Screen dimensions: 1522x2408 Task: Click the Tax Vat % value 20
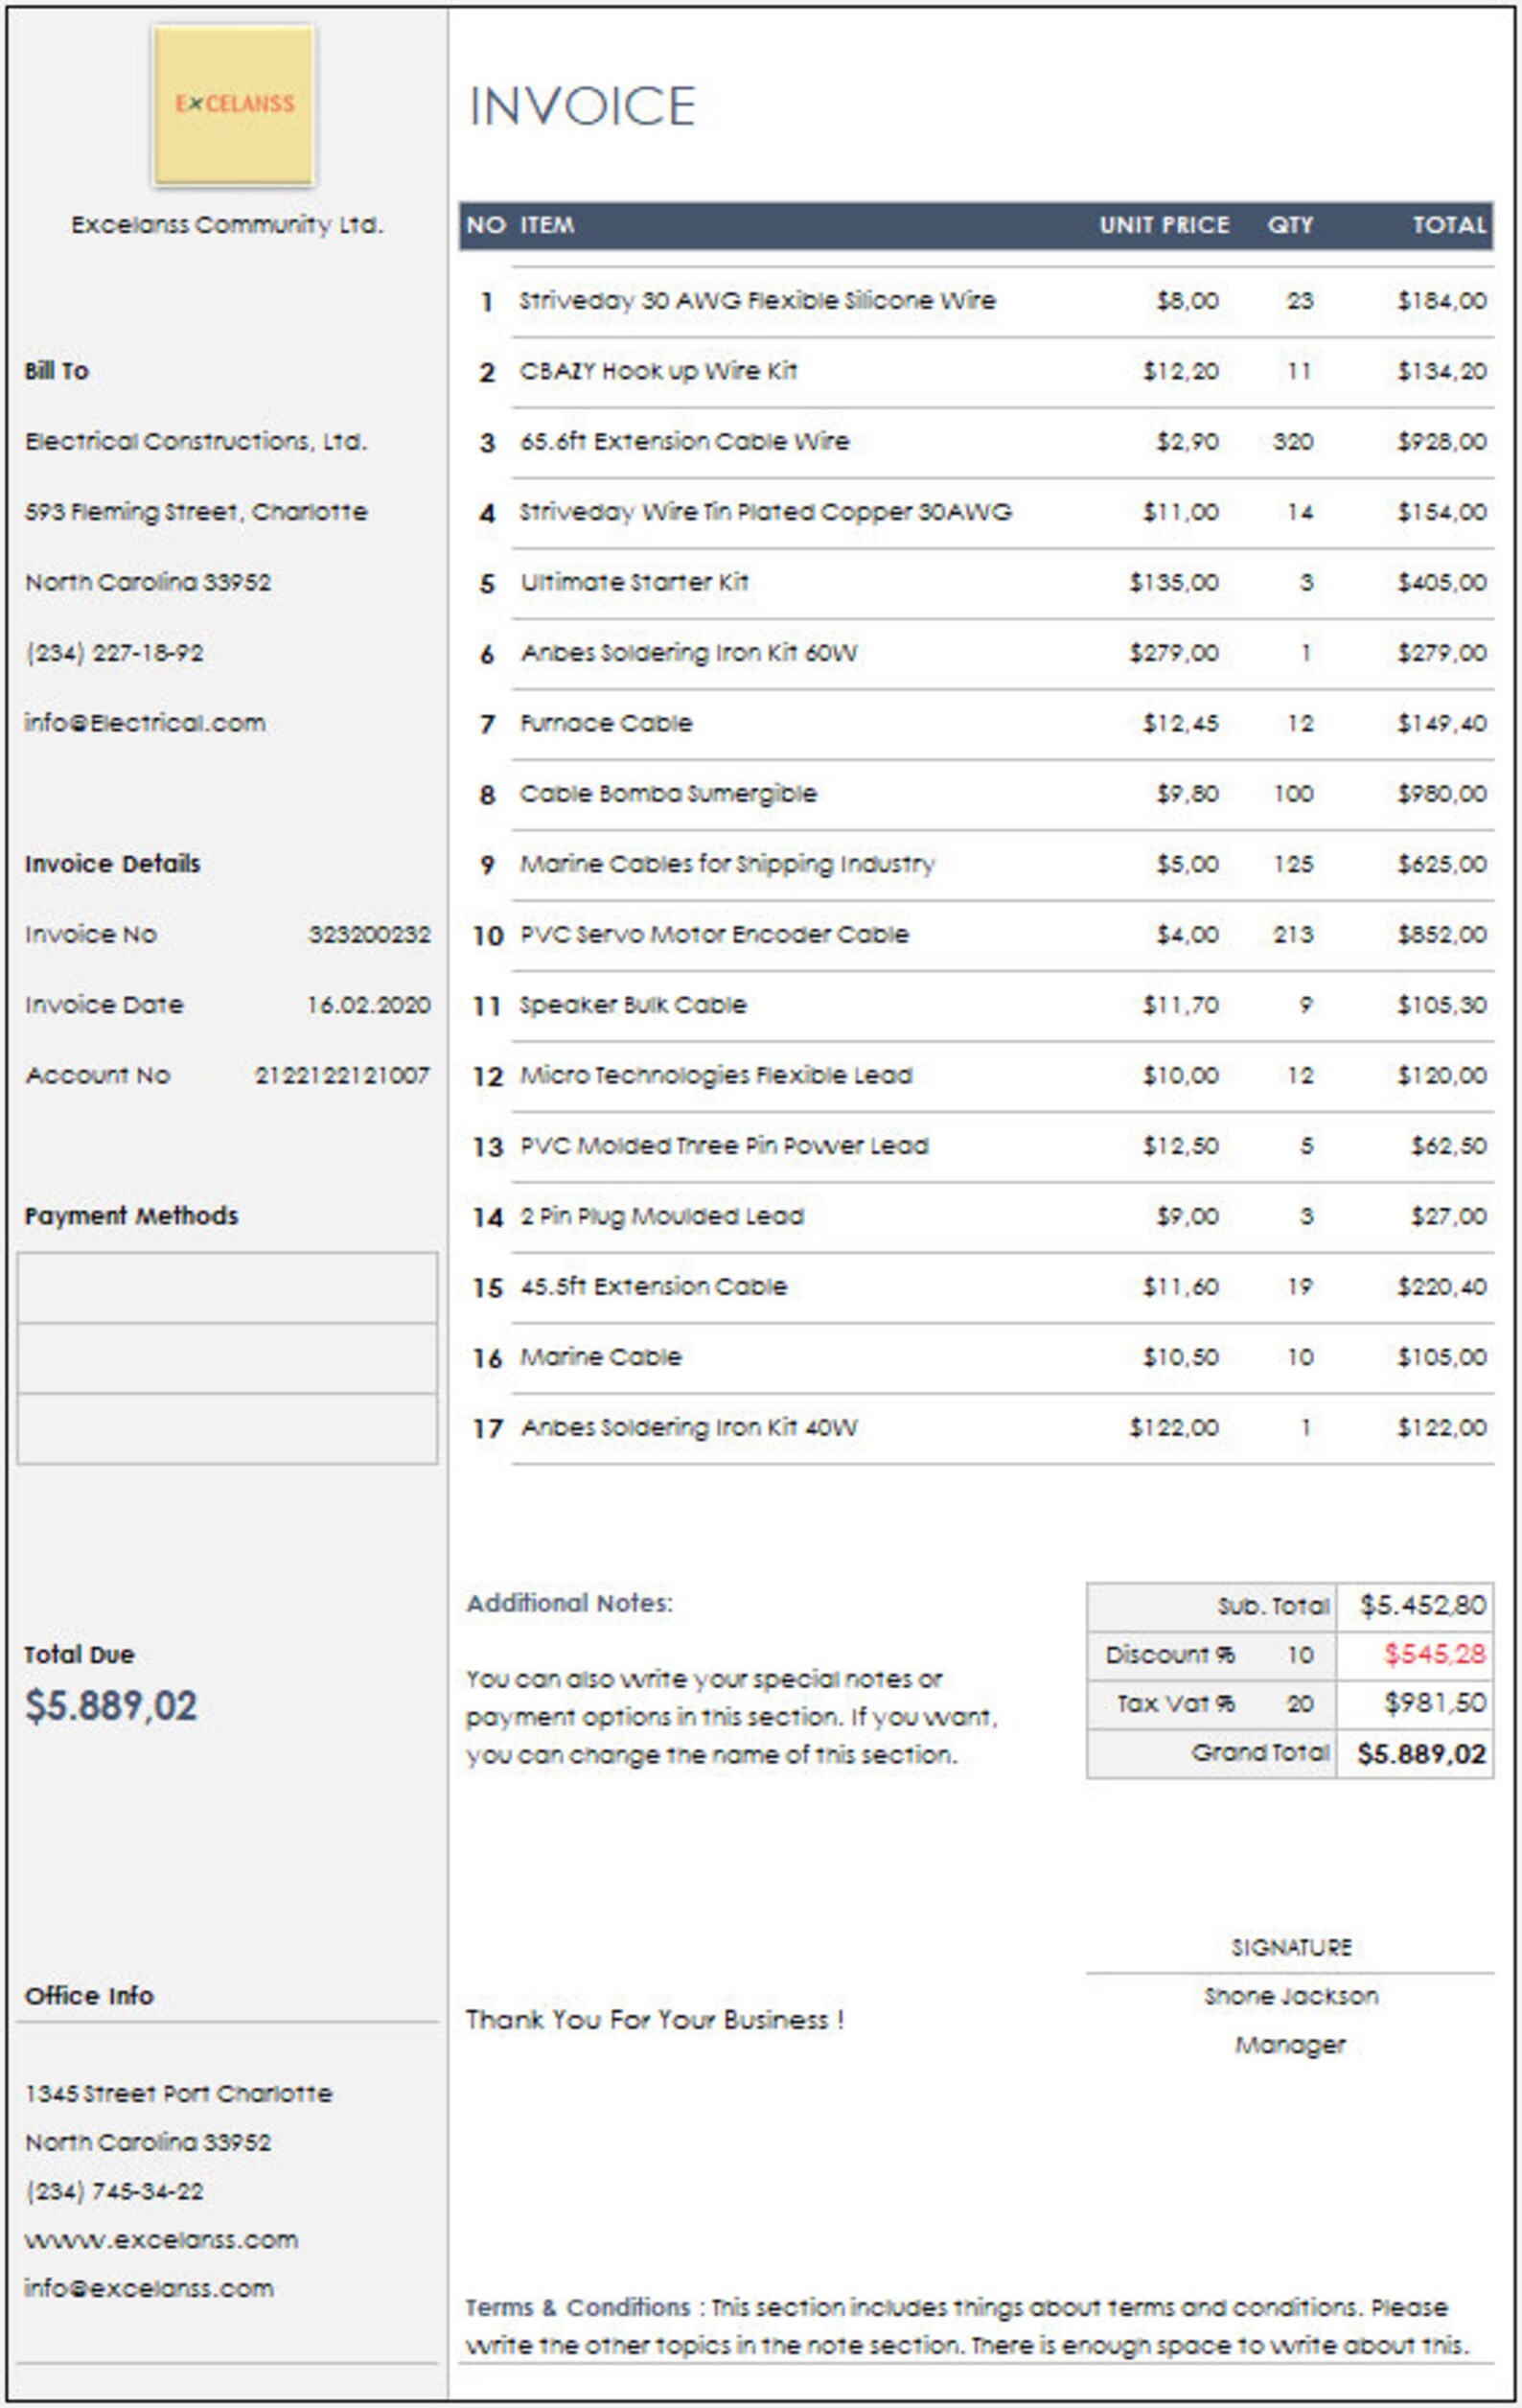tap(1300, 1704)
